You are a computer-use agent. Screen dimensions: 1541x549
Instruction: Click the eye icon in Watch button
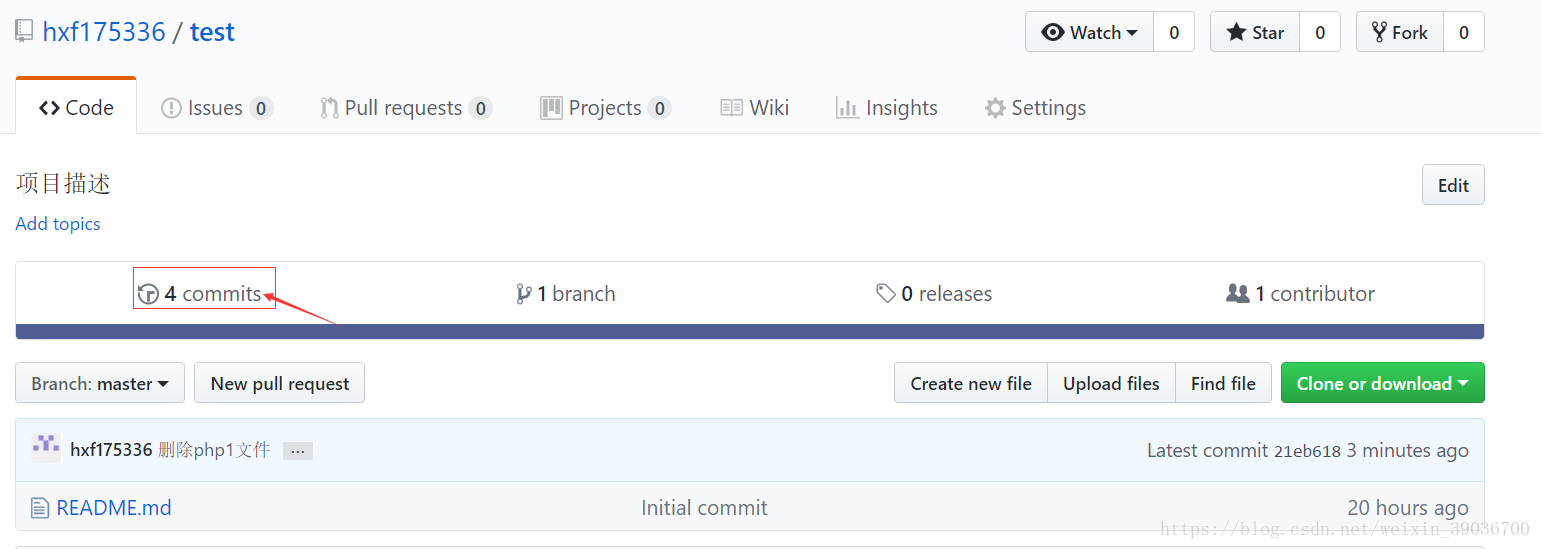click(1053, 32)
